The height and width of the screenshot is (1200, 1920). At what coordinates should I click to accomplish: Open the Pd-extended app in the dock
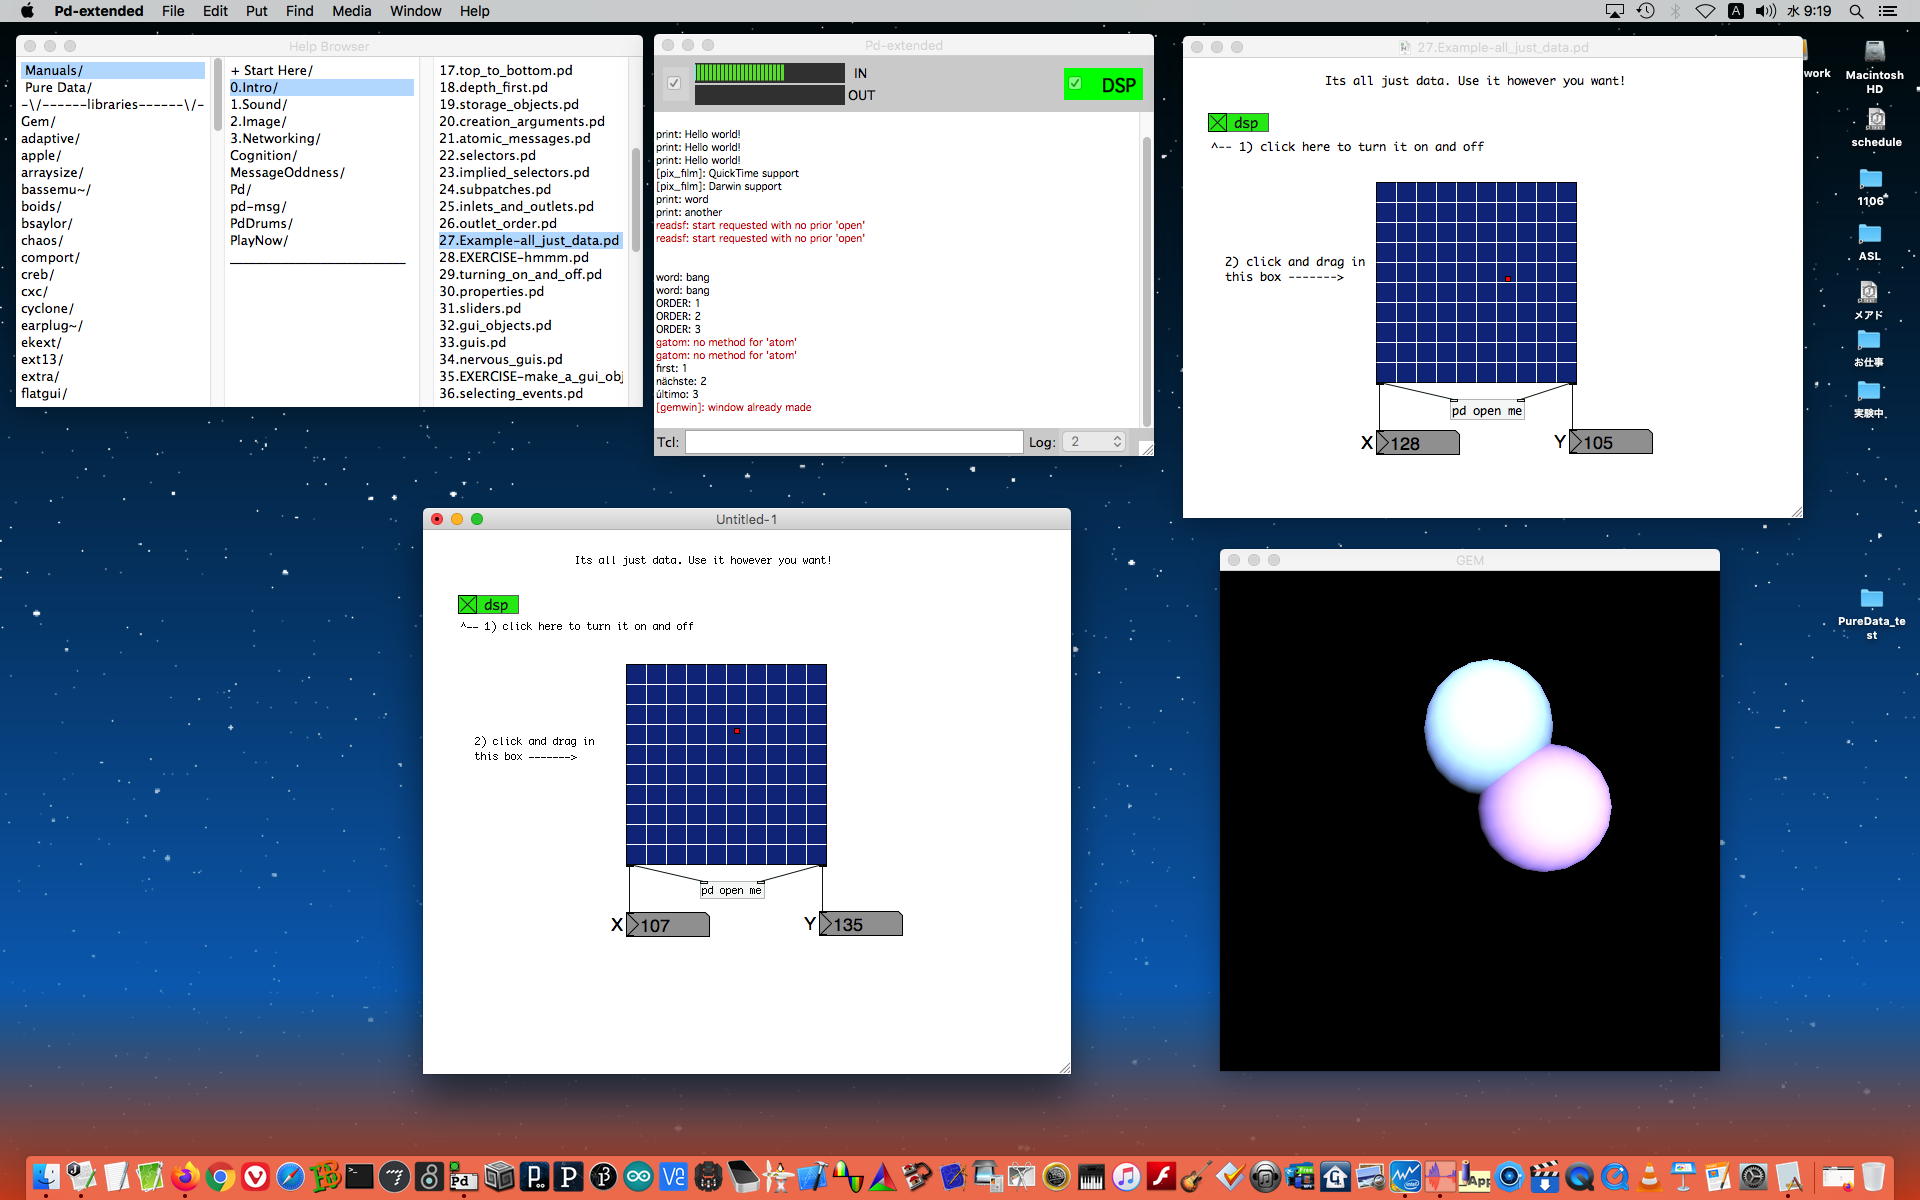coord(461,1177)
